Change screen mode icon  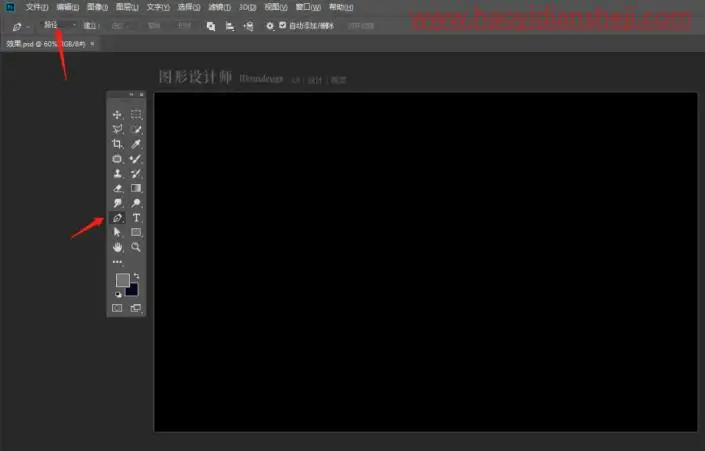[136, 308]
